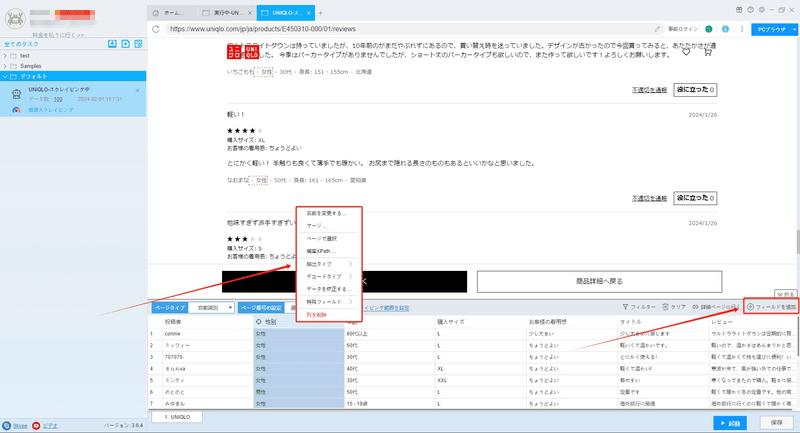Click the robot icon of UNIQLO task
Viewport: 800px width, 433px height.
point(16,94)
